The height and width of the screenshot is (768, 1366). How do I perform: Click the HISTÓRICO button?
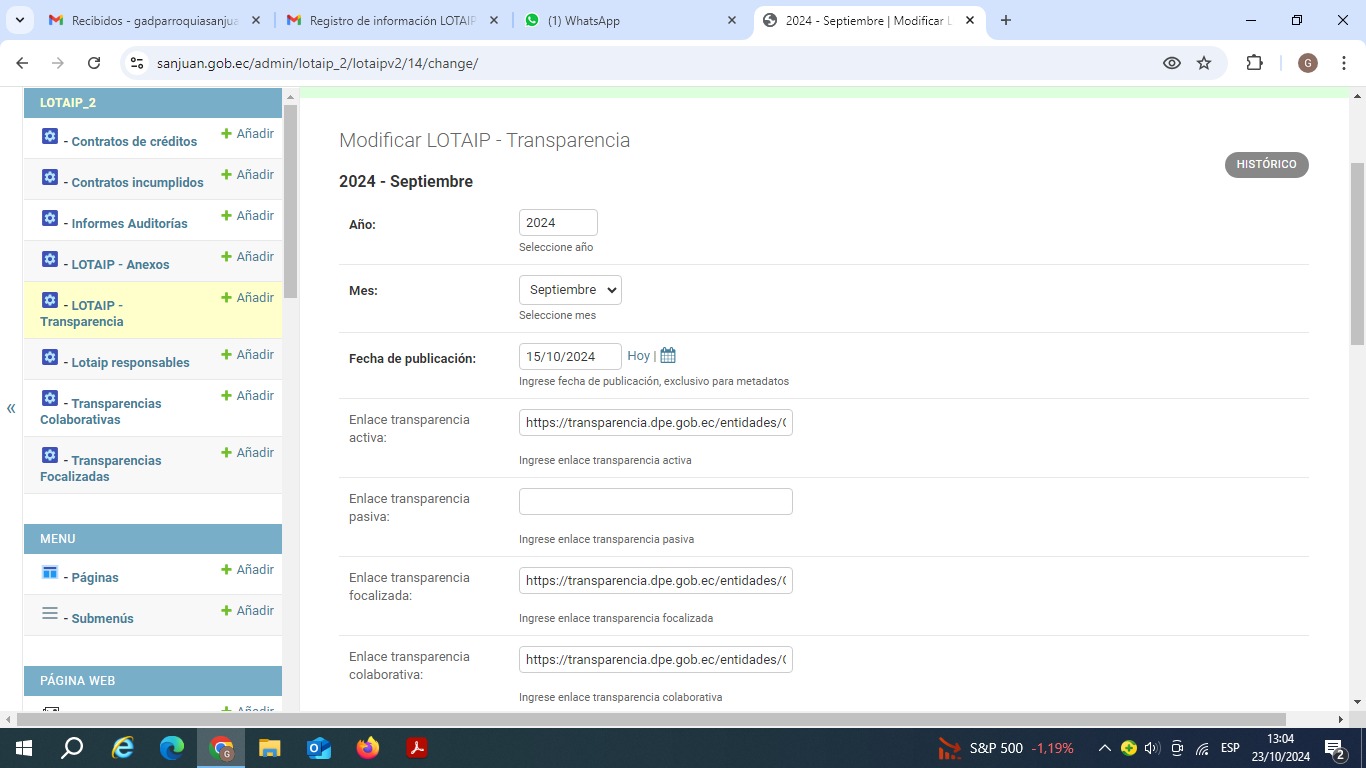click(1266, 165)
